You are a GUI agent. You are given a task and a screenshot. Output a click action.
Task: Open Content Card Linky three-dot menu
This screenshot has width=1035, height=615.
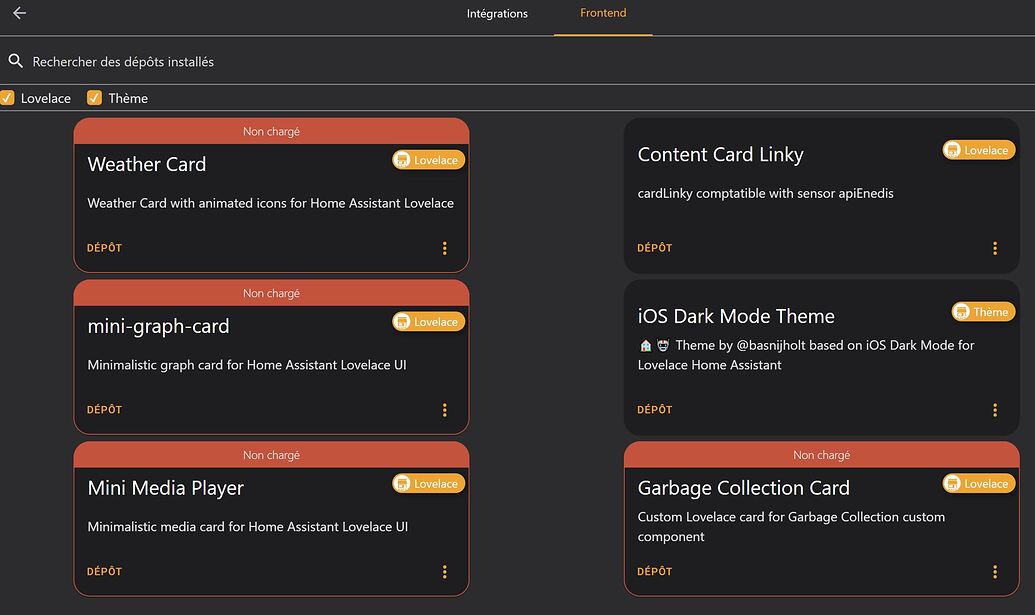click(995, 248)
